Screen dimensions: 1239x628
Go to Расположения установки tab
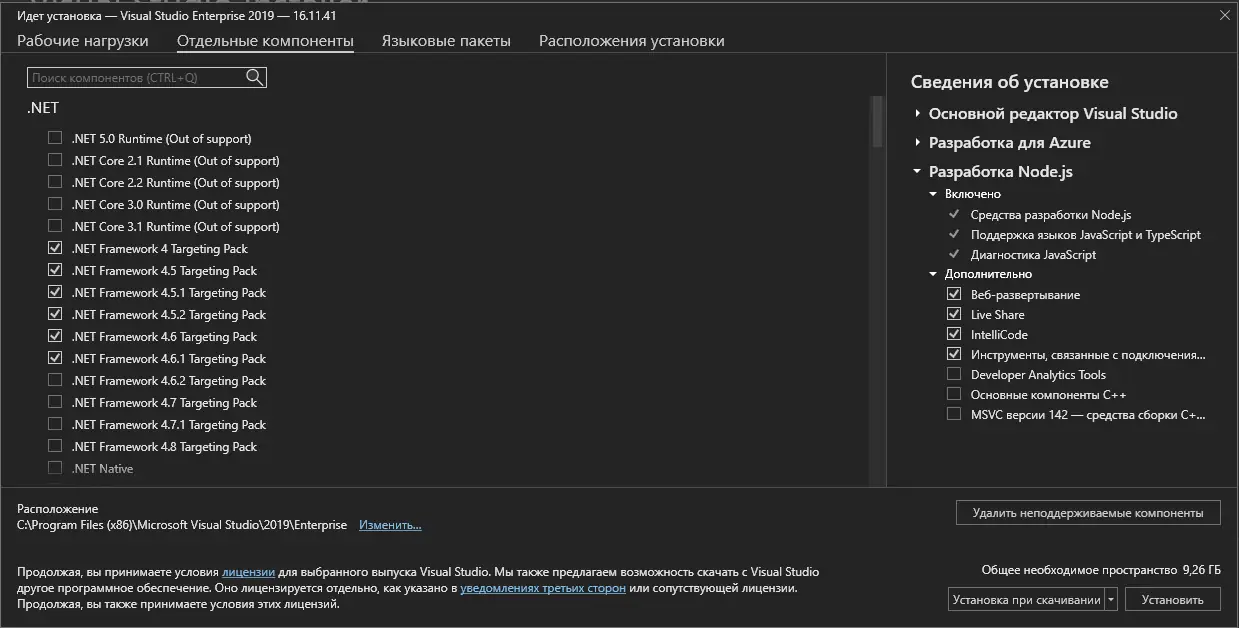632,41
